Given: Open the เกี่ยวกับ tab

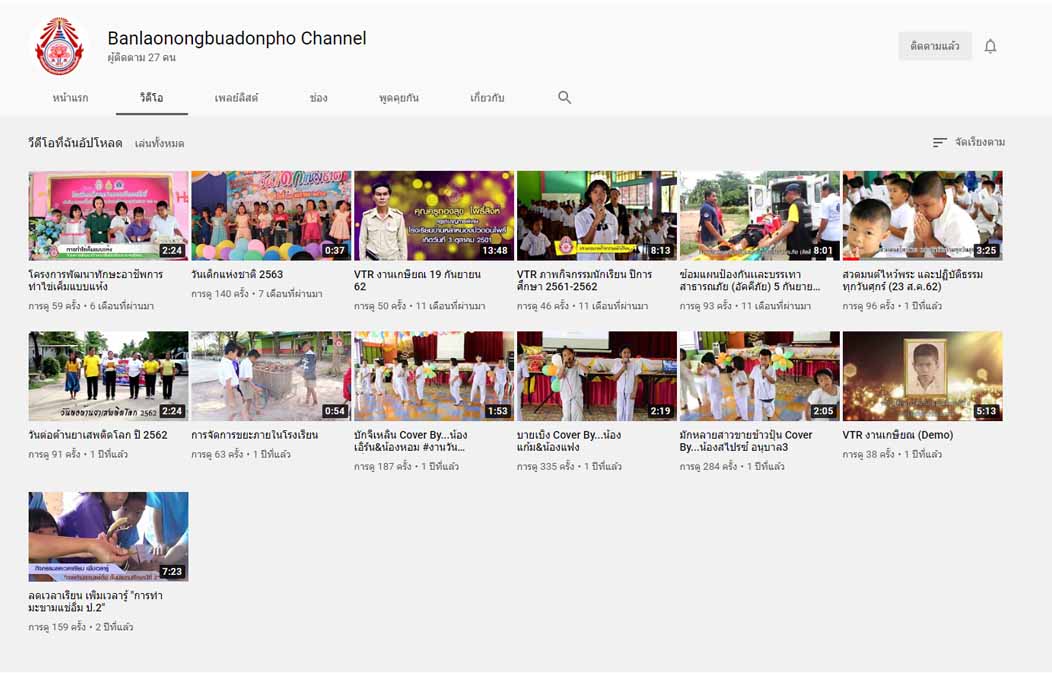Looking at the screenshot, I should click(487, 98).
